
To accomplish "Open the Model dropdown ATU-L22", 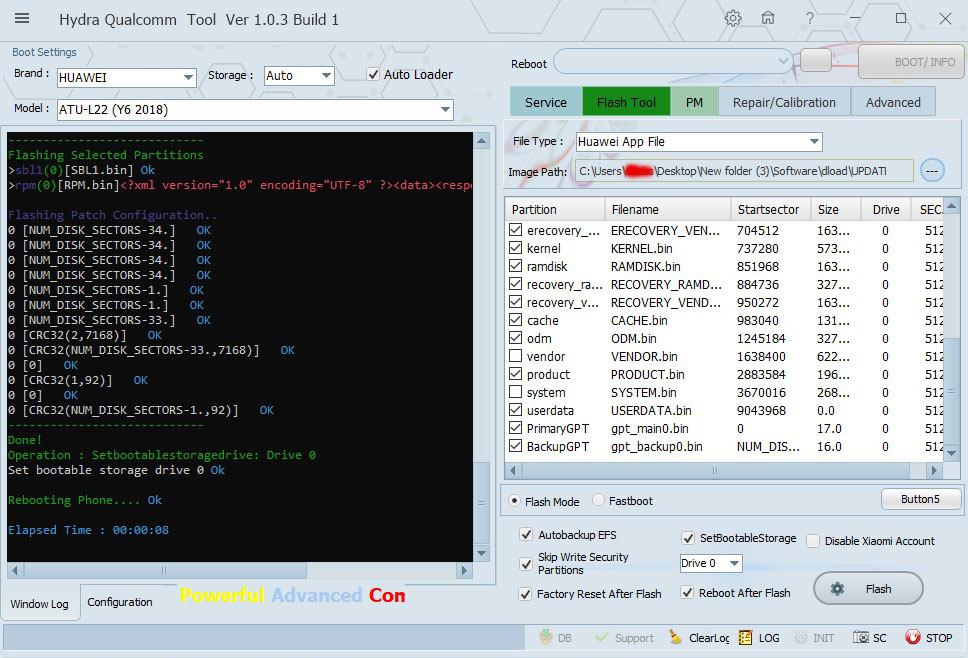I will (445, 109).
